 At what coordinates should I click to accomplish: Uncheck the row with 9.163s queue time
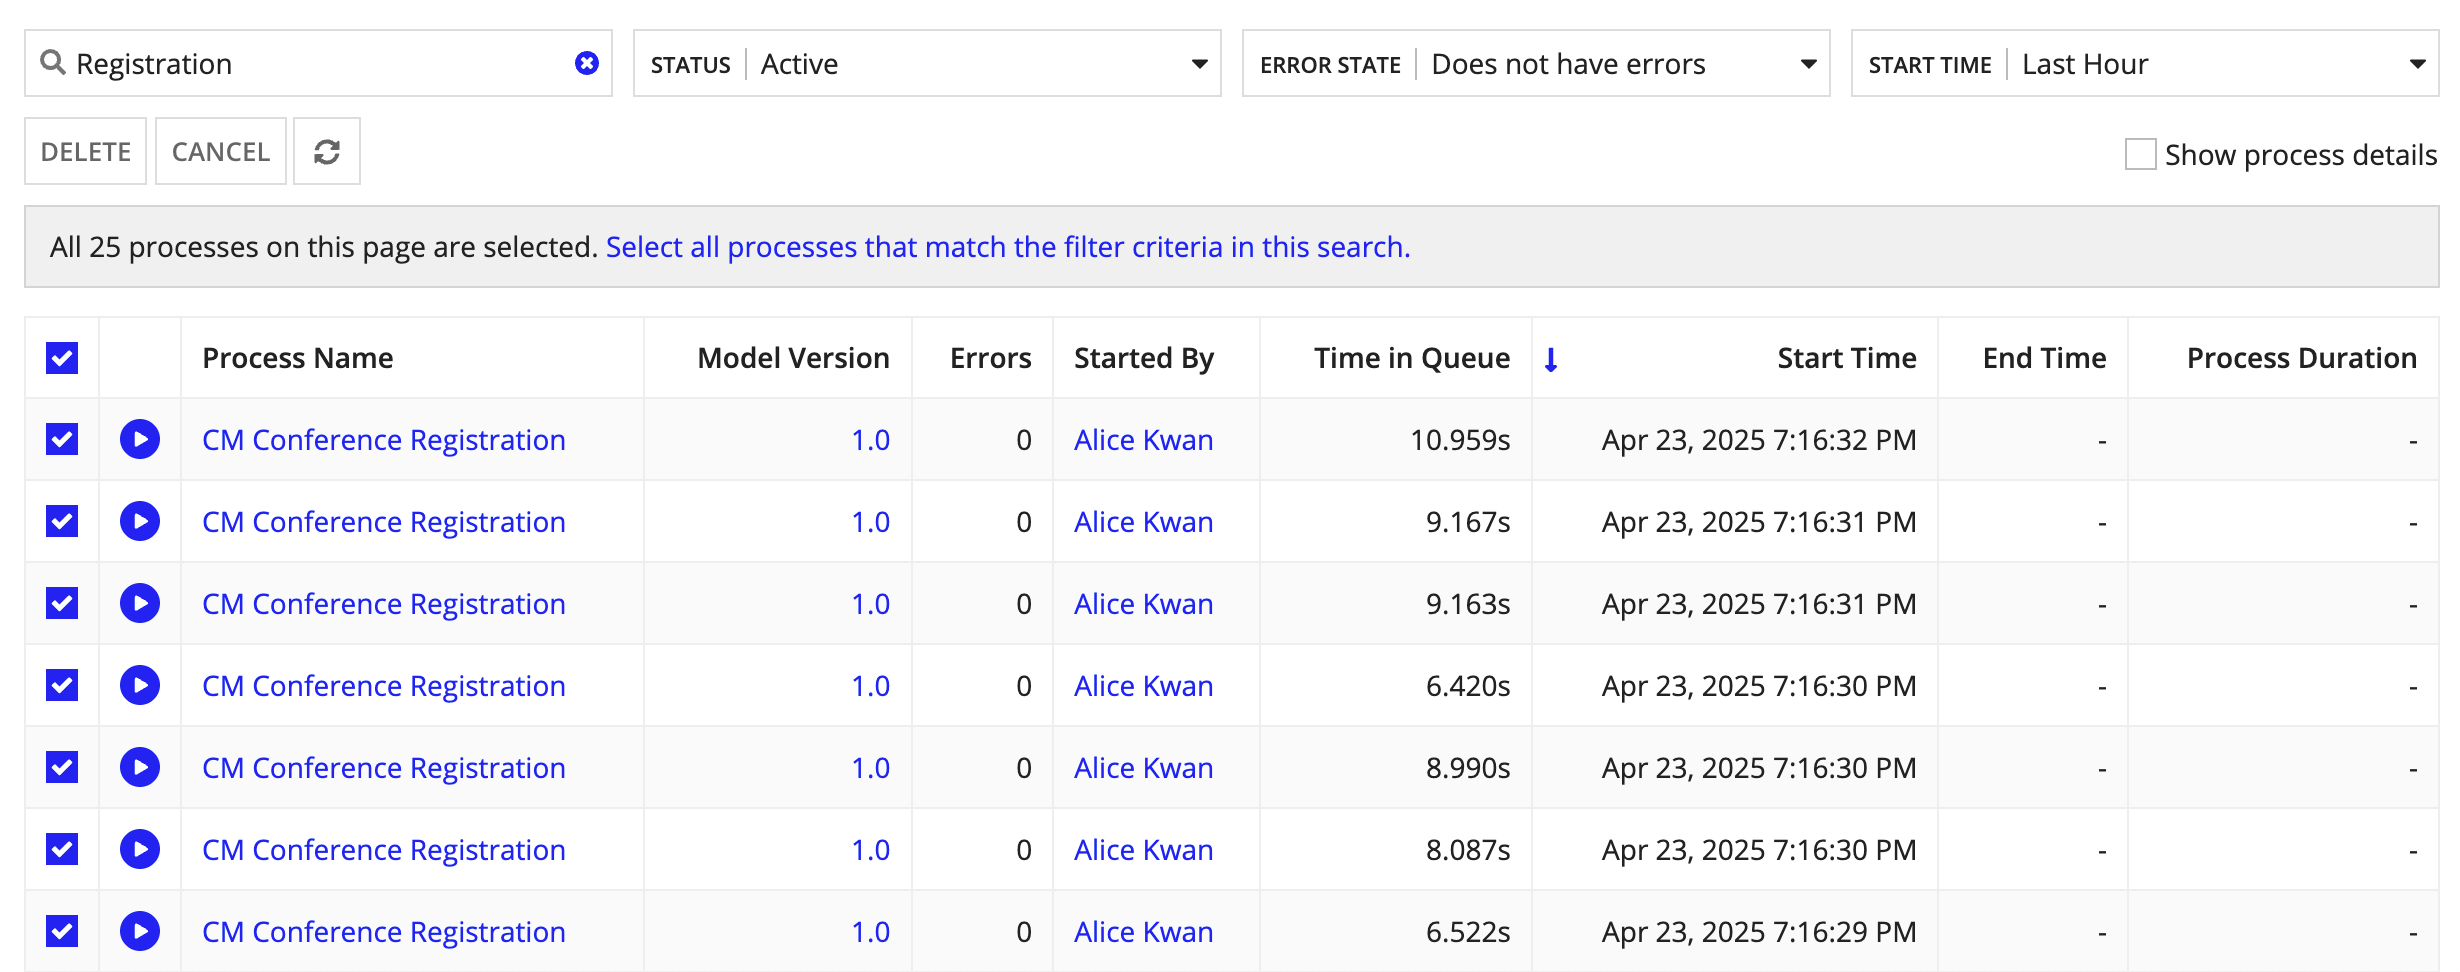pos(62,603)
